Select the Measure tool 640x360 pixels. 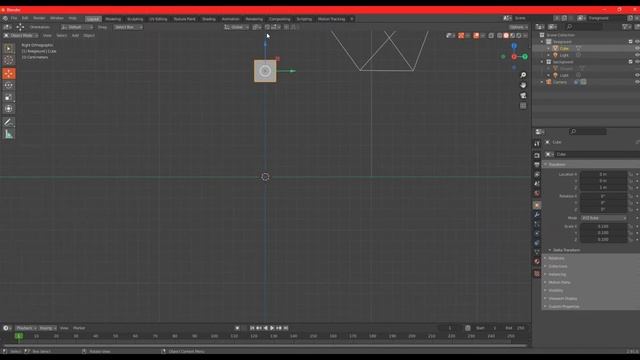pyautogui.click(x=9, y=134)
